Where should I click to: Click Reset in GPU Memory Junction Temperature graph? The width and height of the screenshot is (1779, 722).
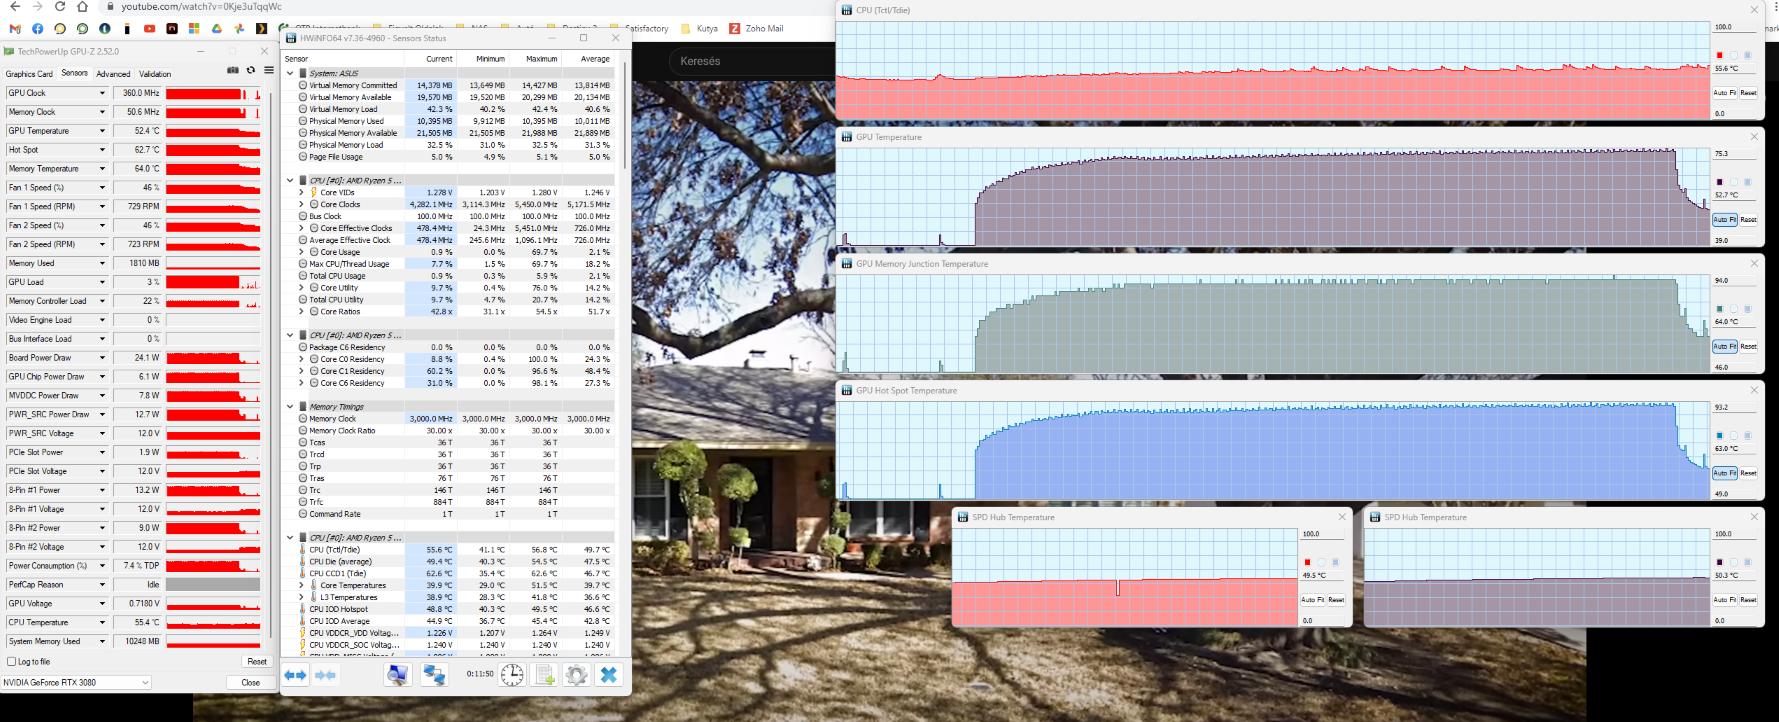tap(1748, 347)
